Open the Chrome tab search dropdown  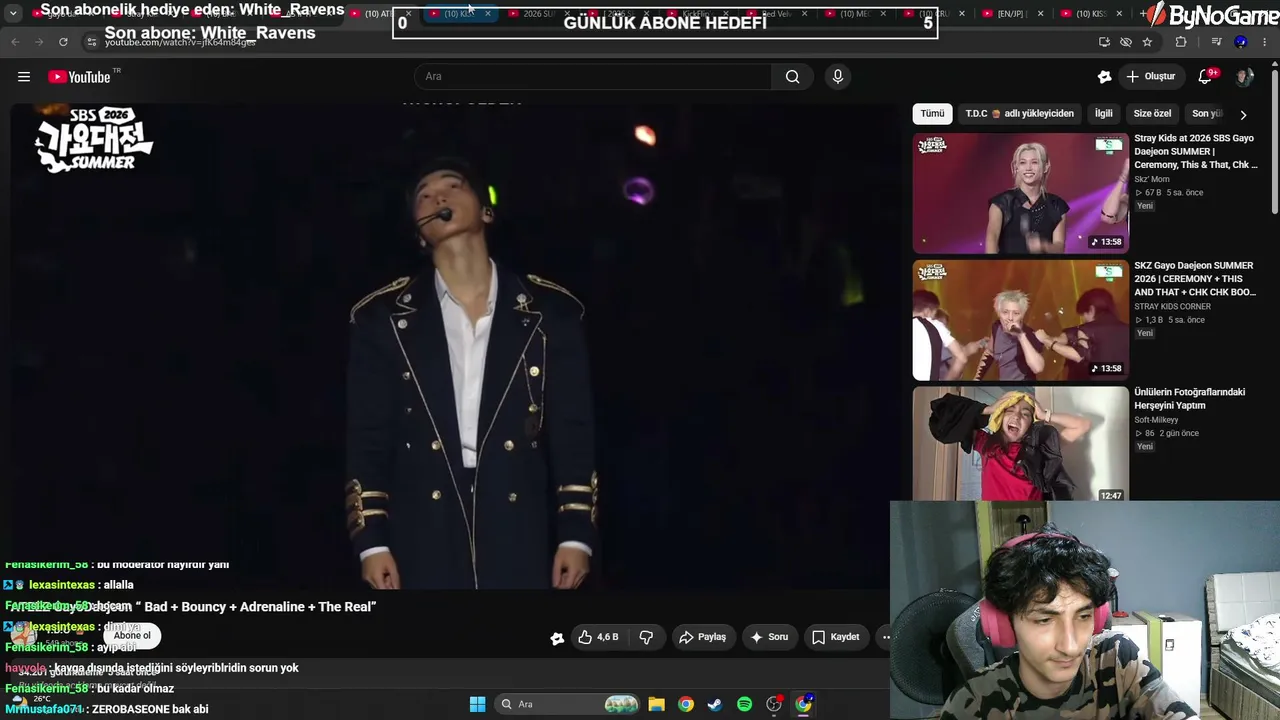point(13,14)
